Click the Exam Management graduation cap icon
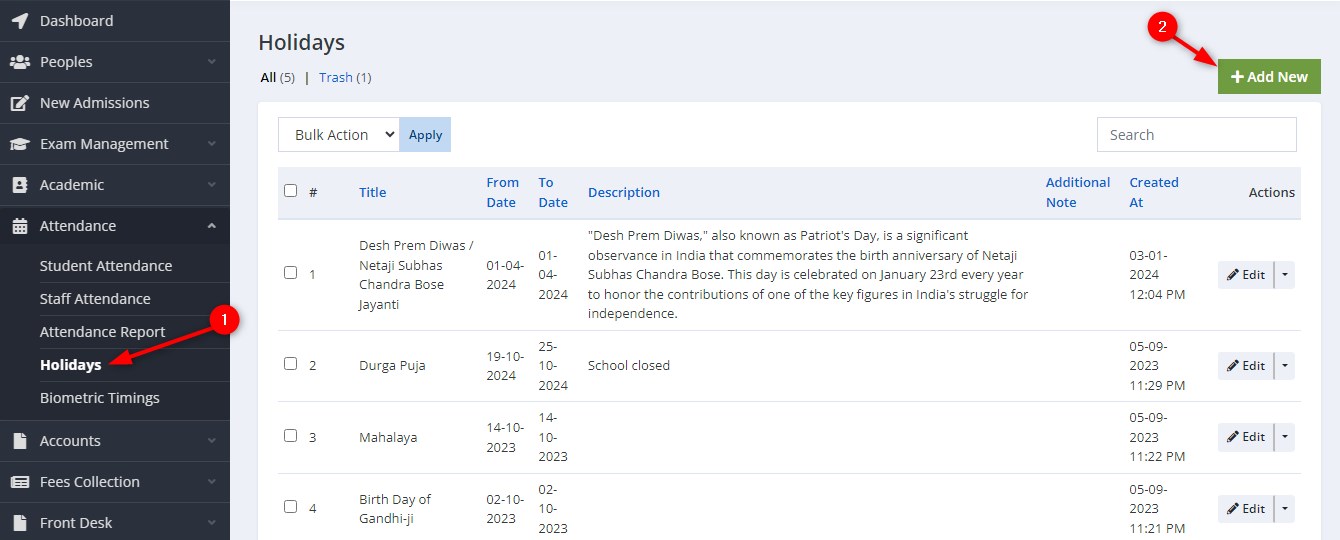Viewport: 1340px width, 540px height. [x=19, y=144]
